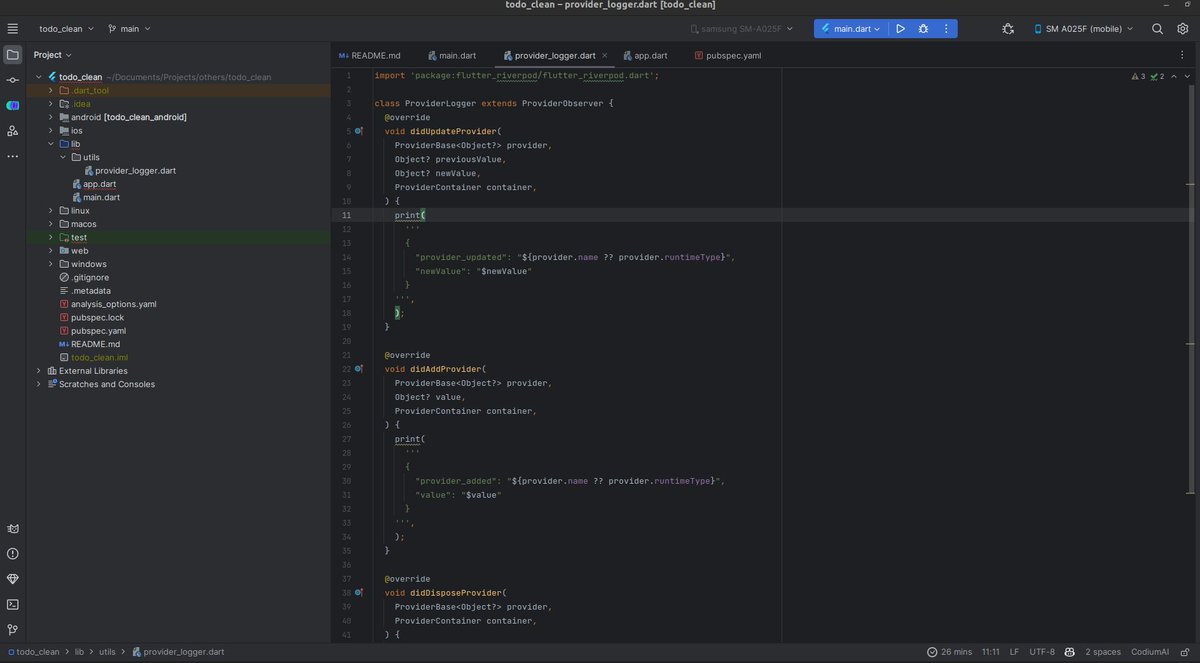The image size is (1200, 663).
Task: Collapse the utils folder
Action: pos(62,157)
